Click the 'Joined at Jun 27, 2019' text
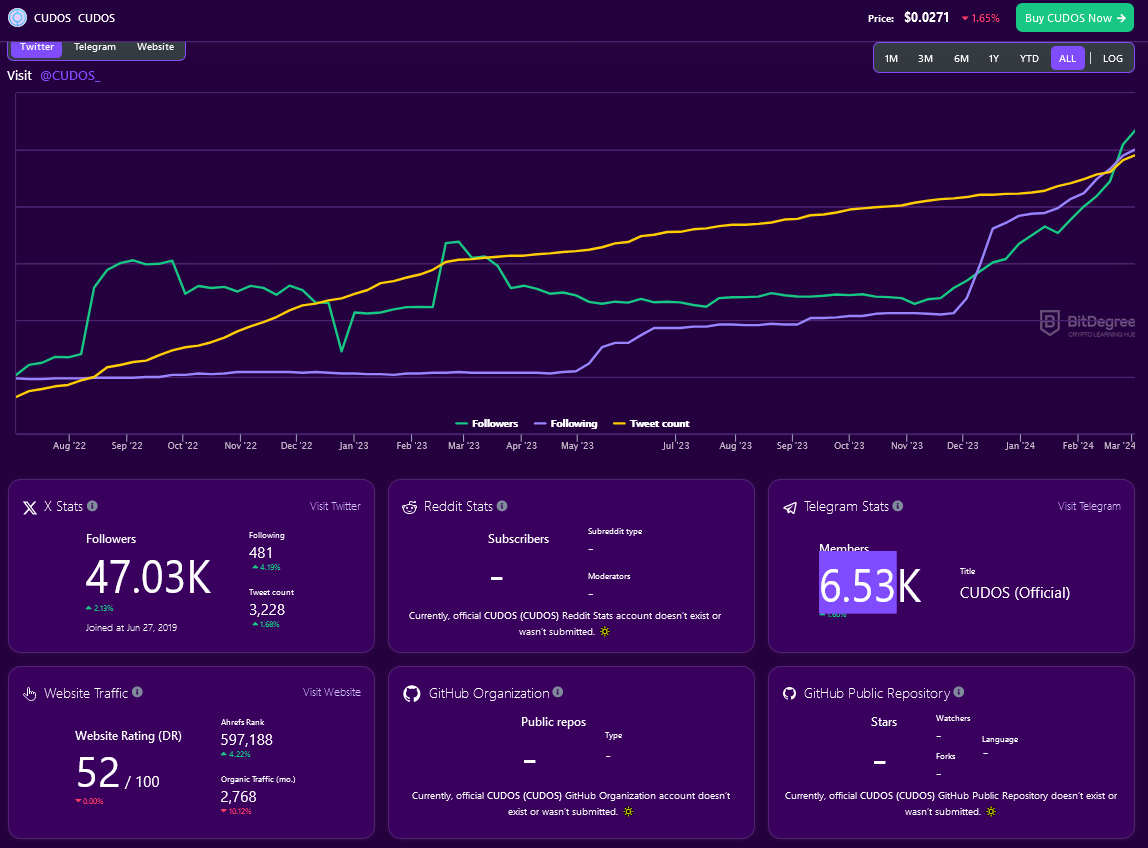 click(x=131, y=628)
